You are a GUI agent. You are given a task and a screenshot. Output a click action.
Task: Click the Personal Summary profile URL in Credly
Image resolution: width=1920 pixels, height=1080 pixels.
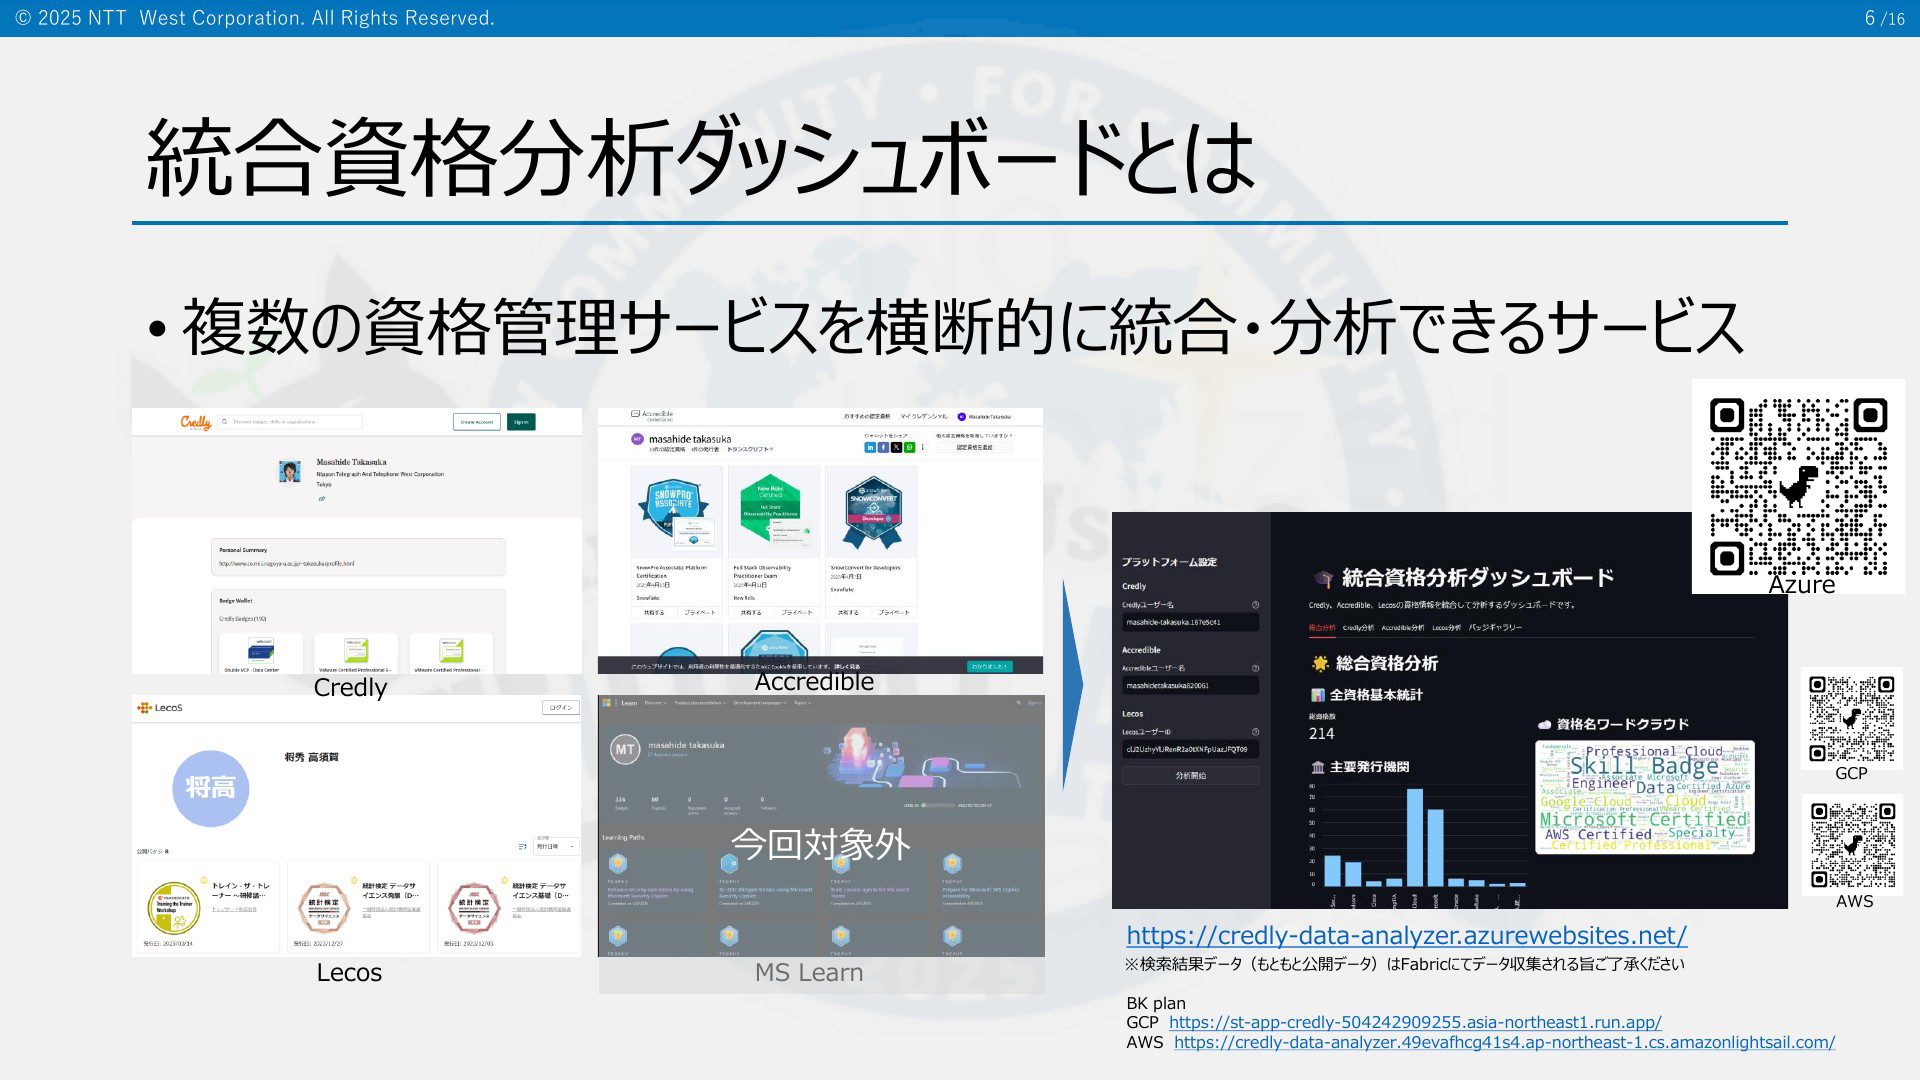coord(287,563)
